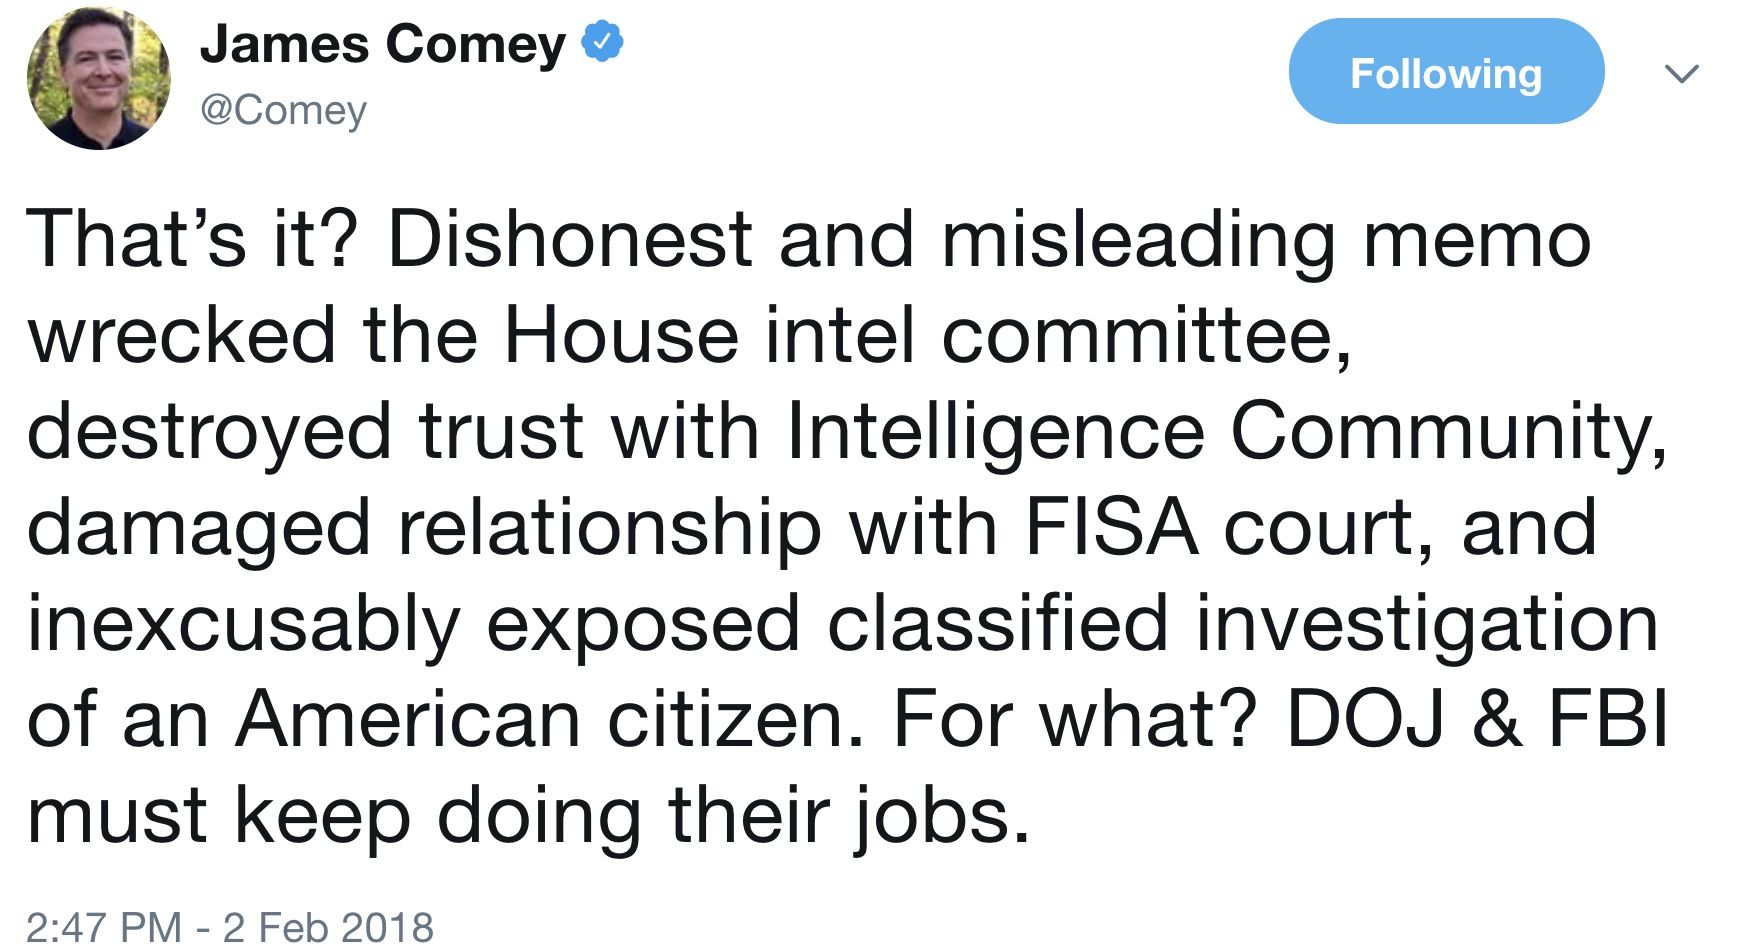The image size is (1737, 951).
Task: Click the phrase "classified investigation"
Action: pos(1243,626)
